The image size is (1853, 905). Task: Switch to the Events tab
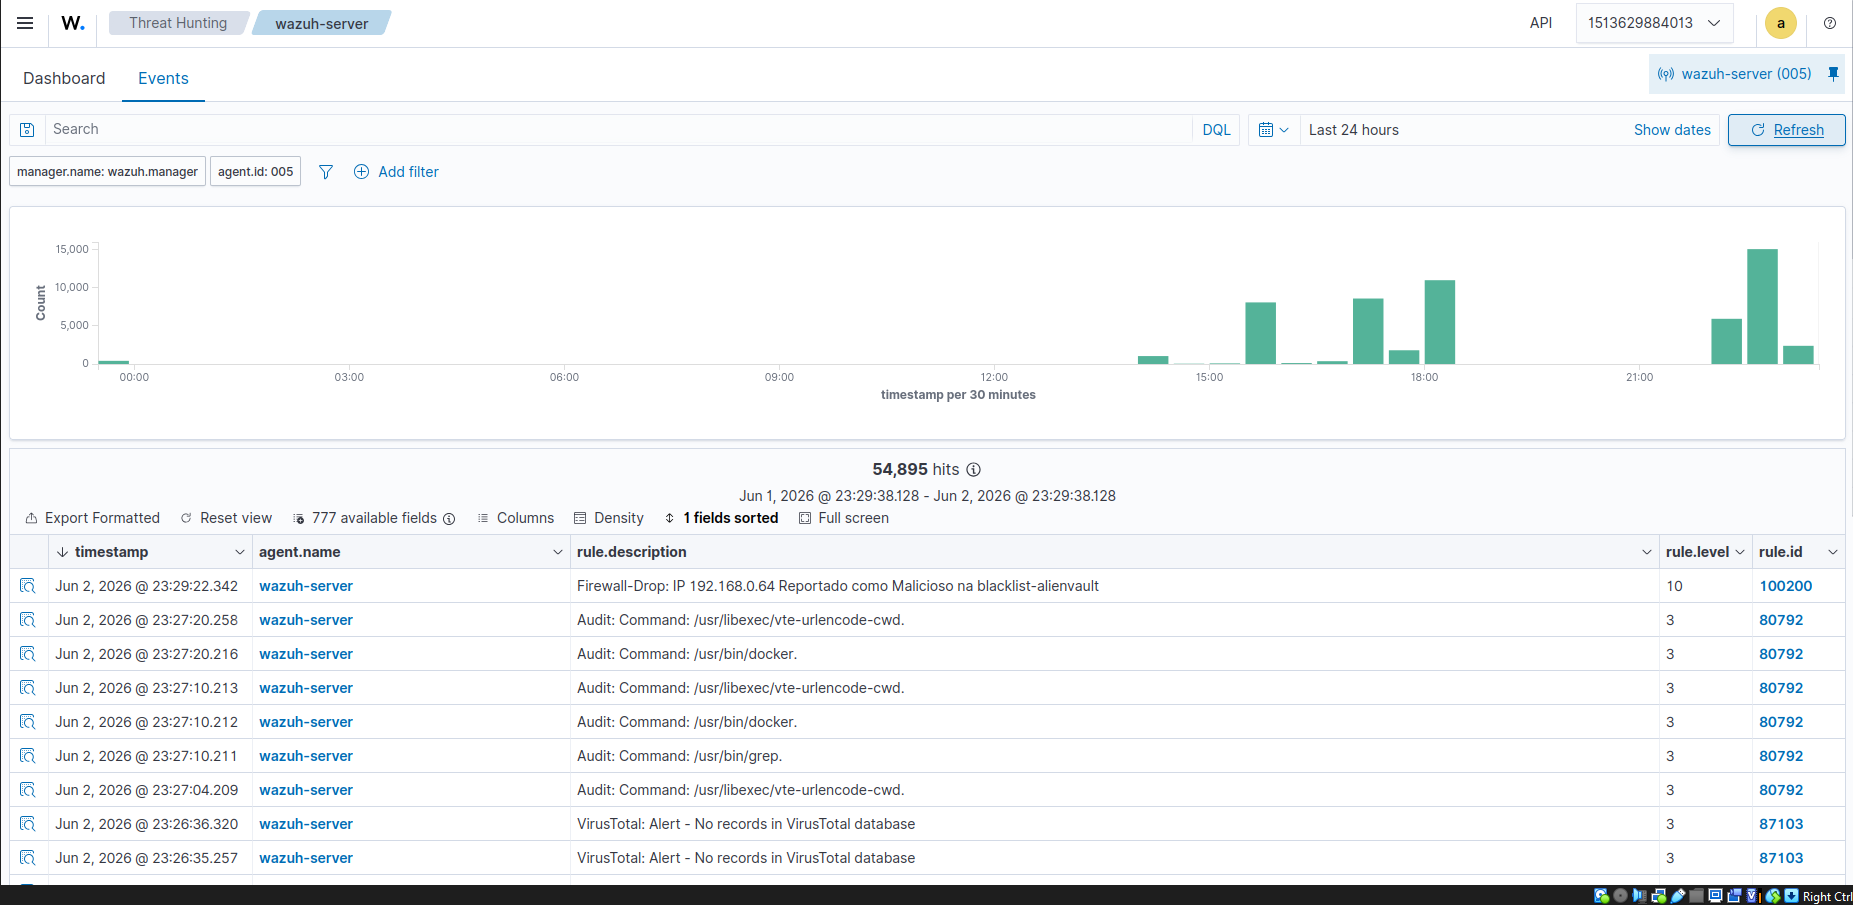point(163,78)
